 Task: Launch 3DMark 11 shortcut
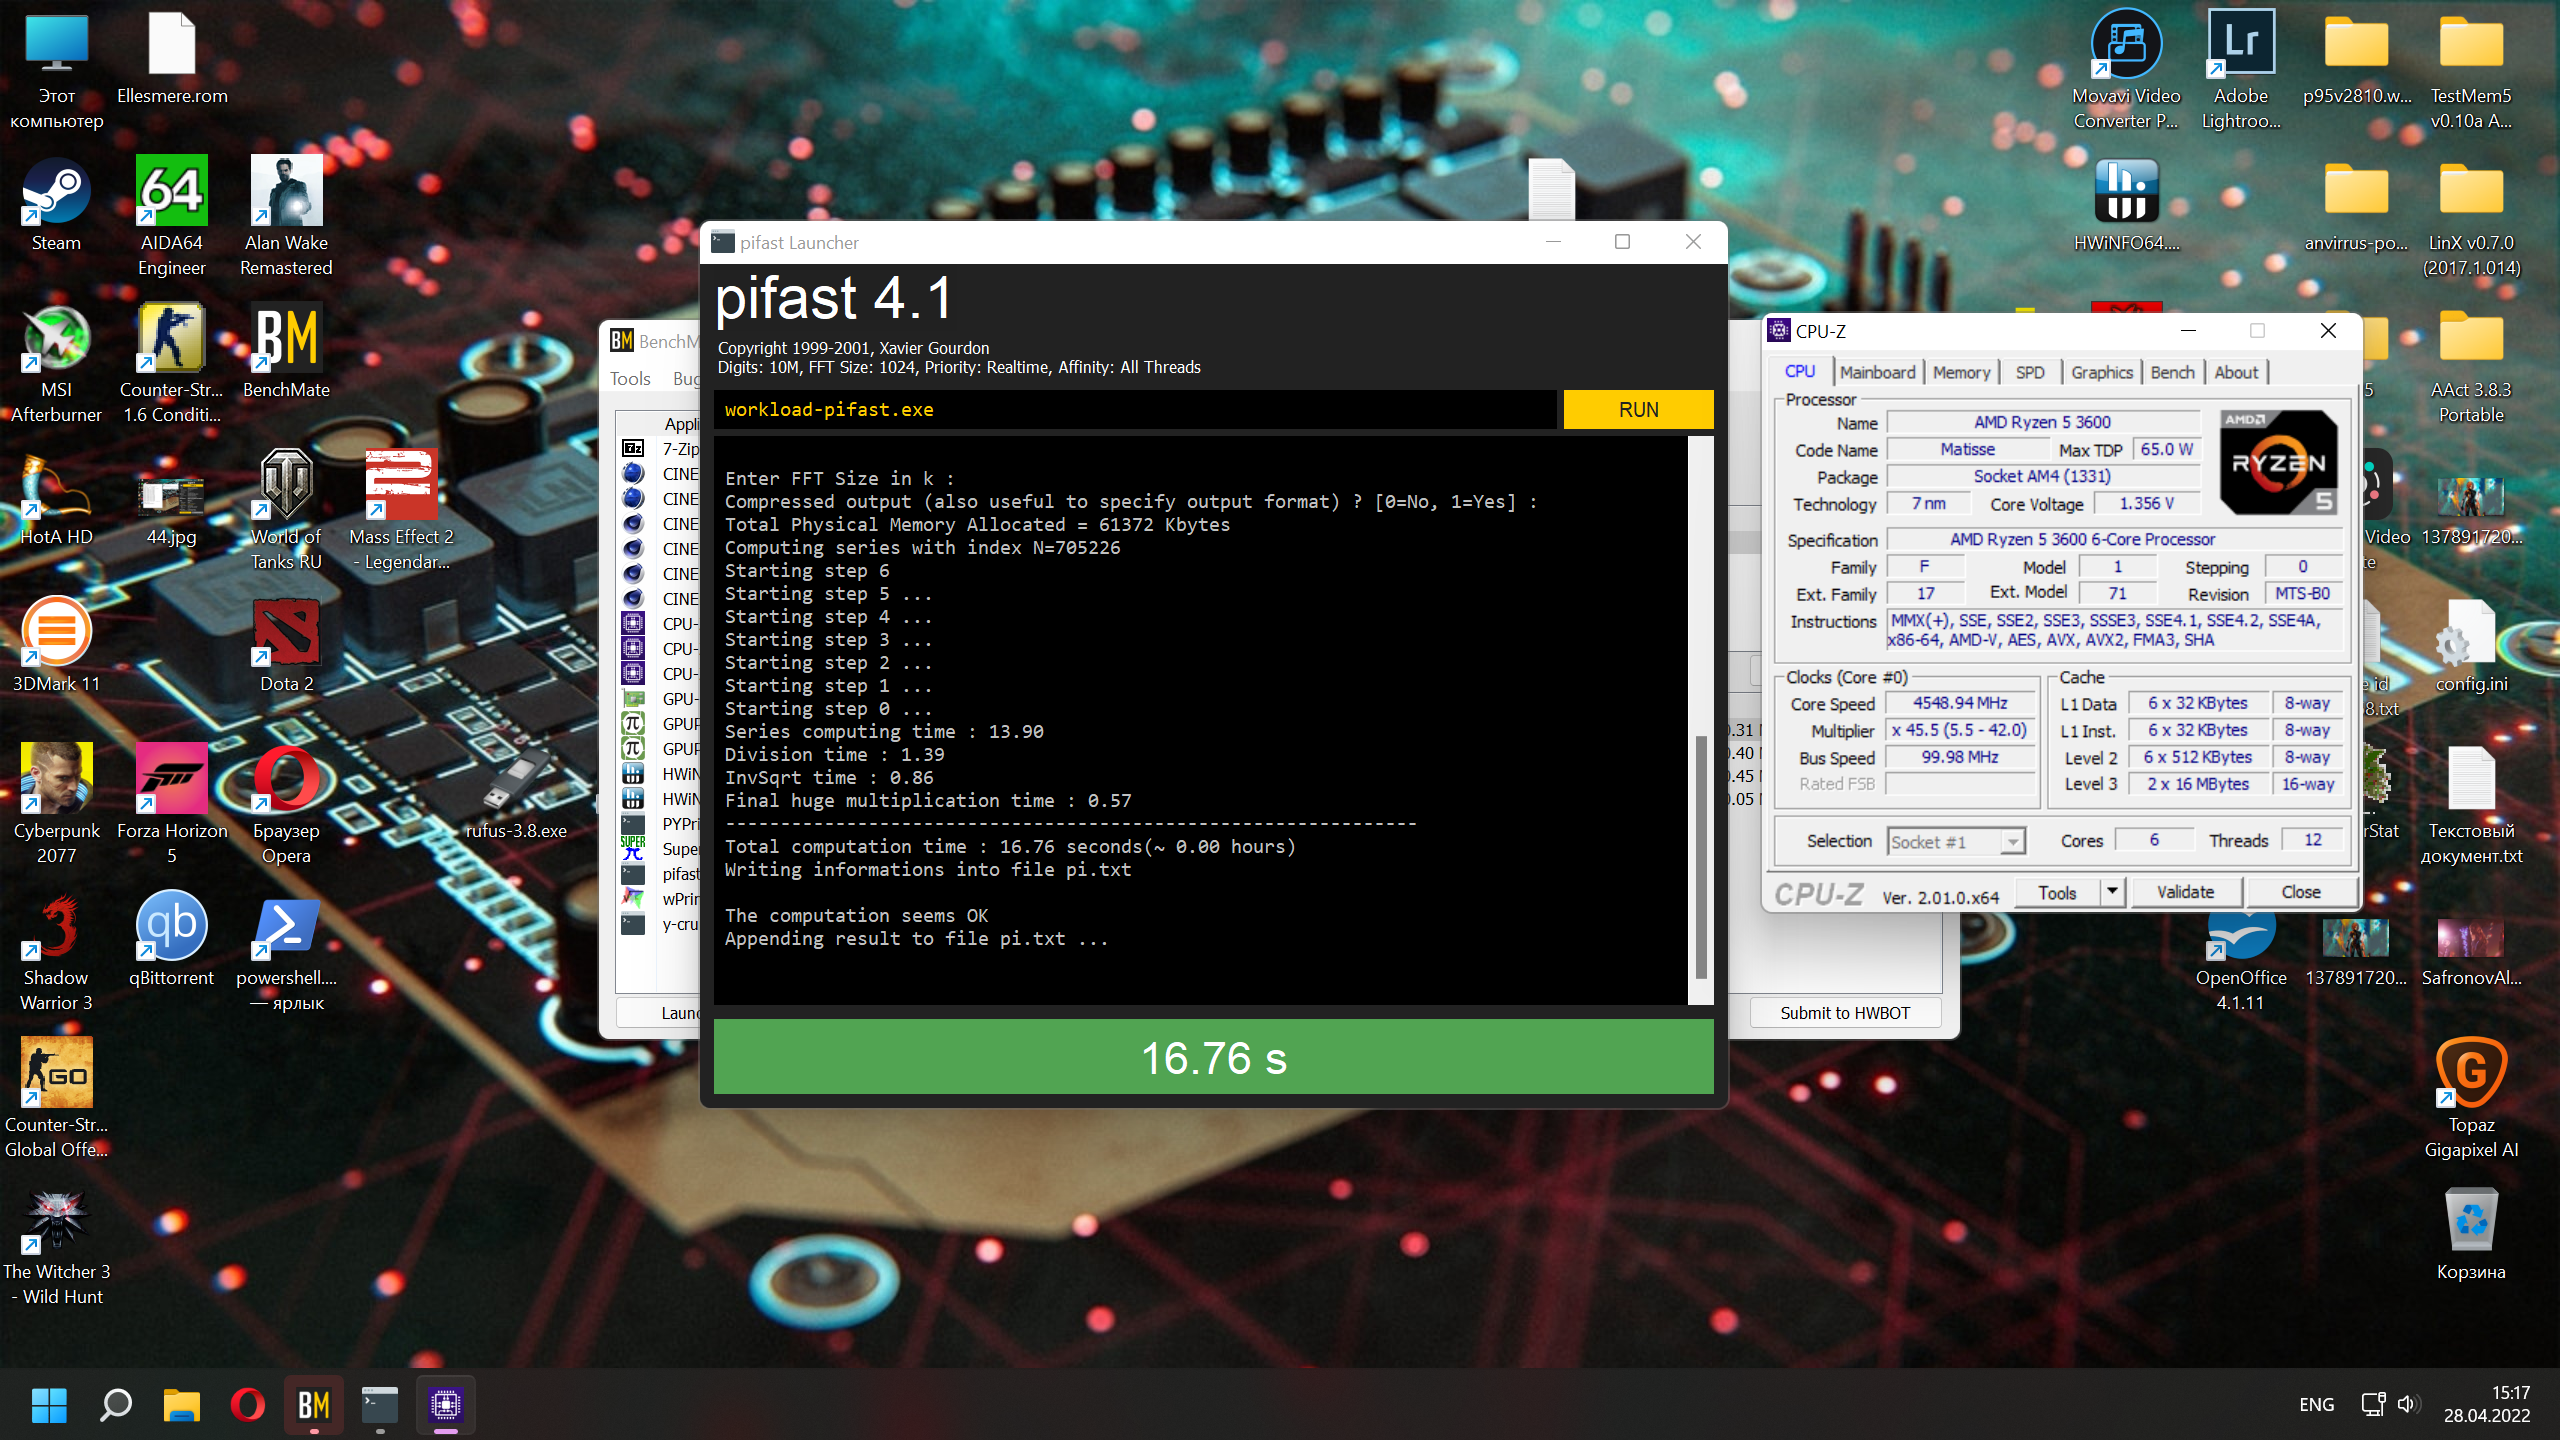56,644
